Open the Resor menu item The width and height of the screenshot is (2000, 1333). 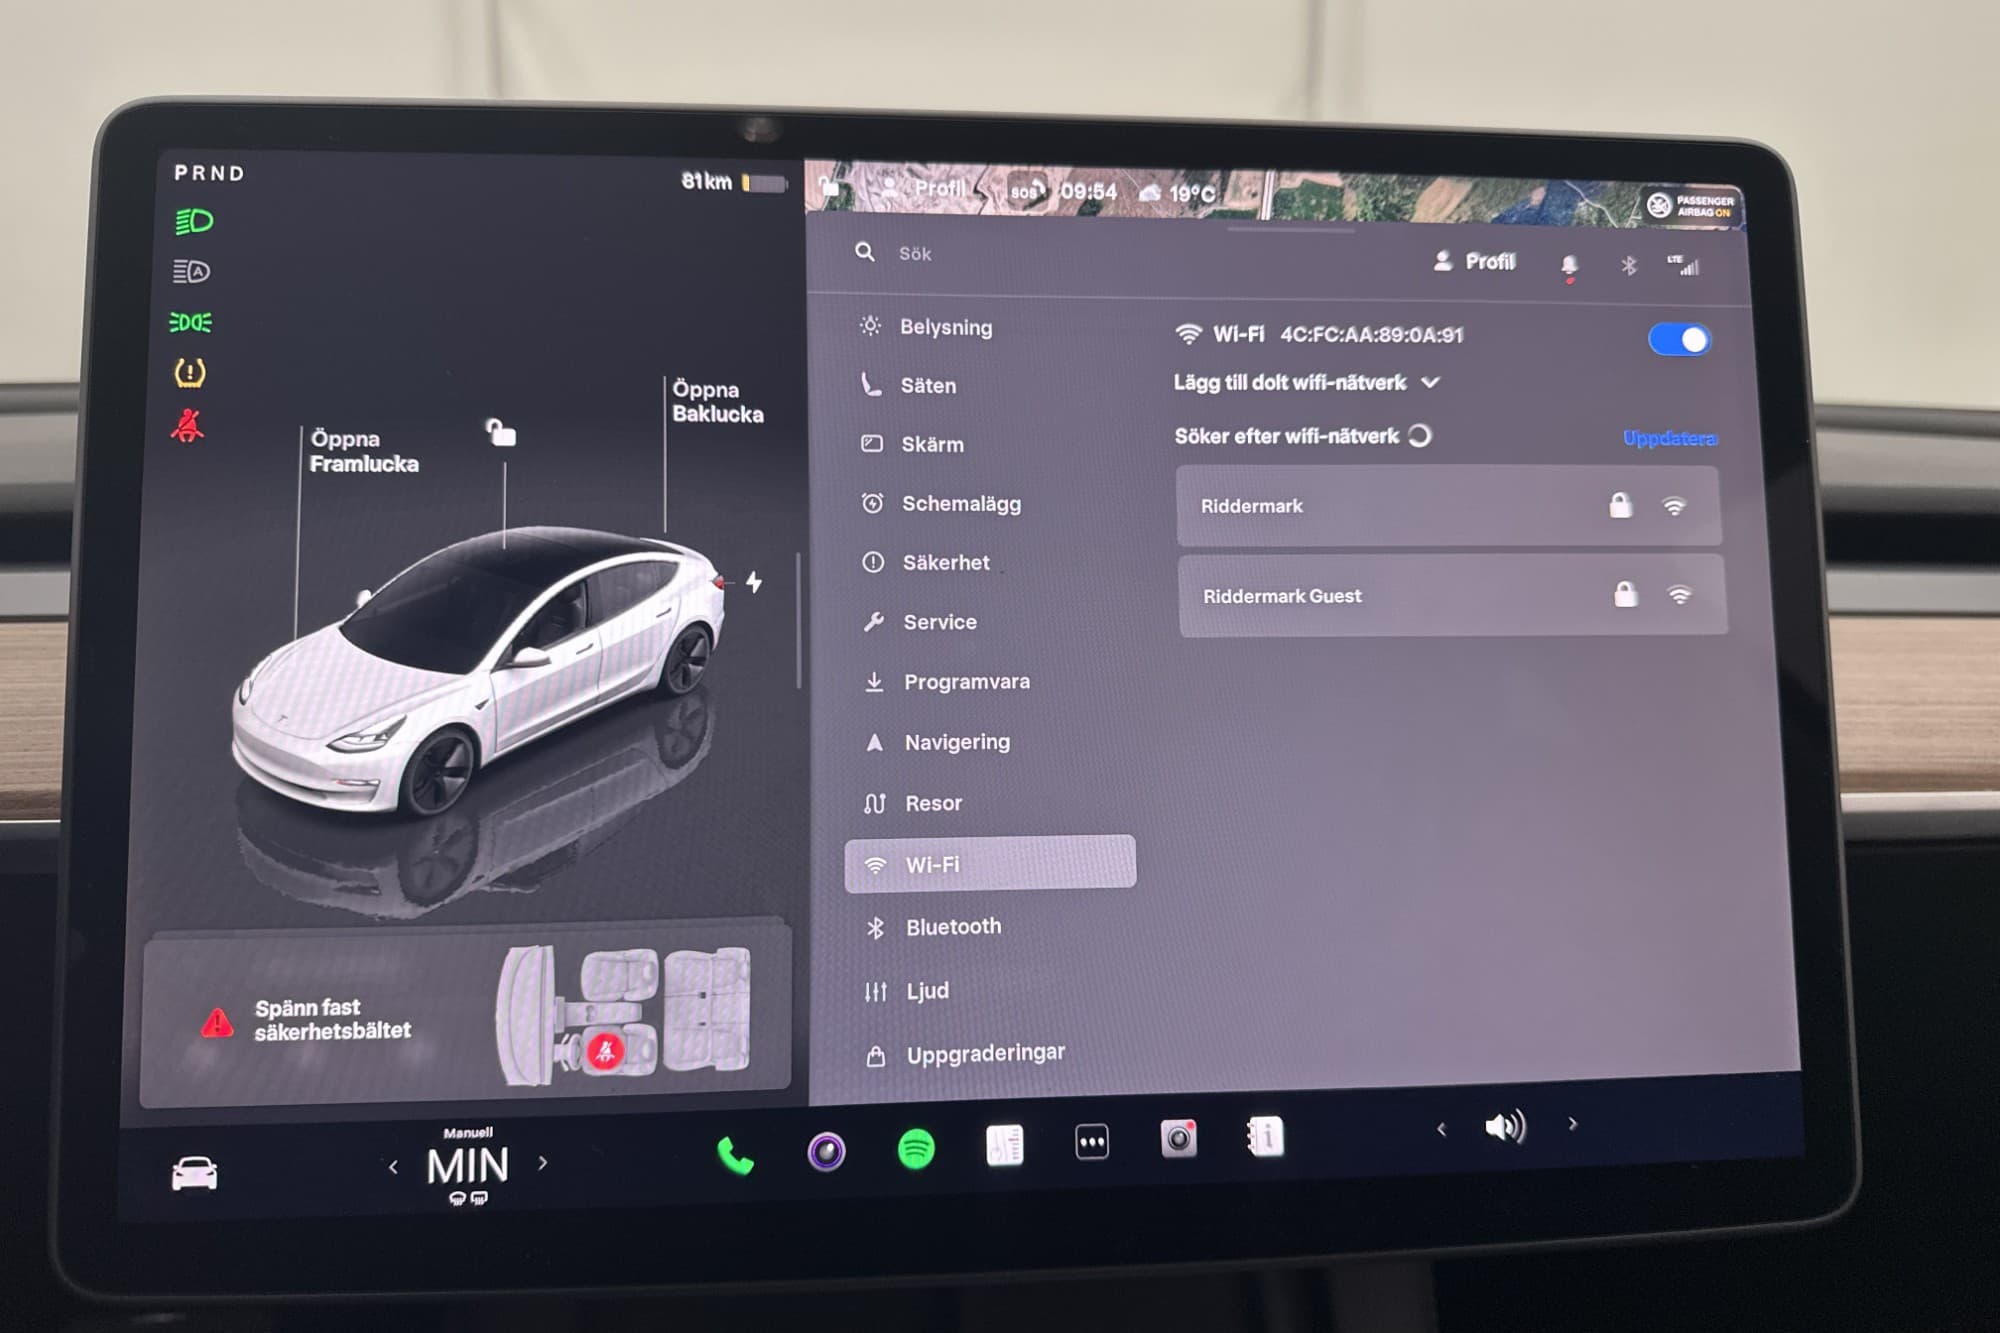[913, 803]
